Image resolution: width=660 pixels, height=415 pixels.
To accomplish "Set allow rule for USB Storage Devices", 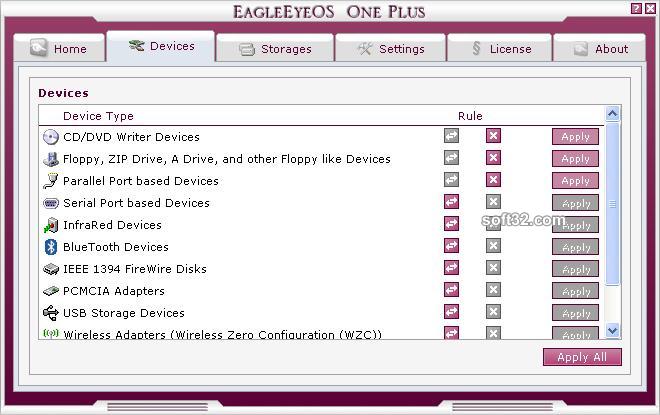I will pyautogui.click(x=451, y=311).
